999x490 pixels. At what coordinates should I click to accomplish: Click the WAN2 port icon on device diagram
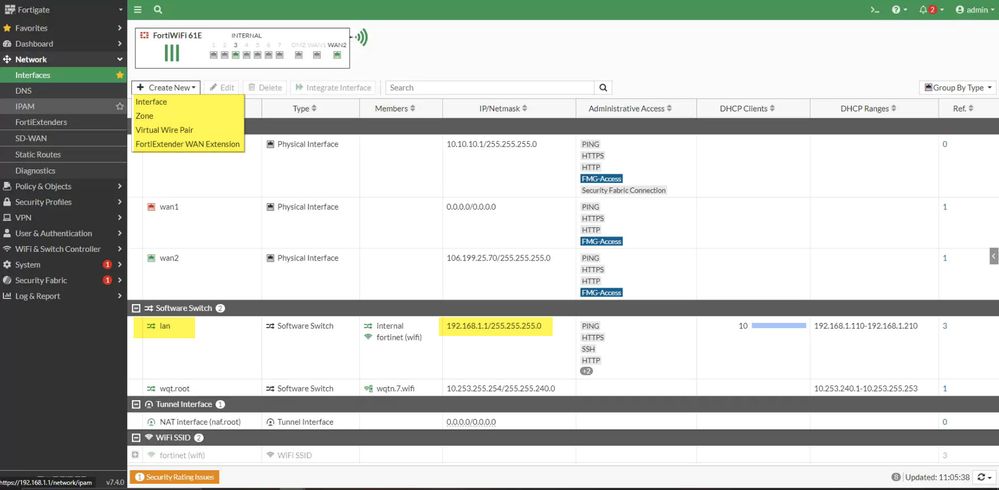point(337,55)
